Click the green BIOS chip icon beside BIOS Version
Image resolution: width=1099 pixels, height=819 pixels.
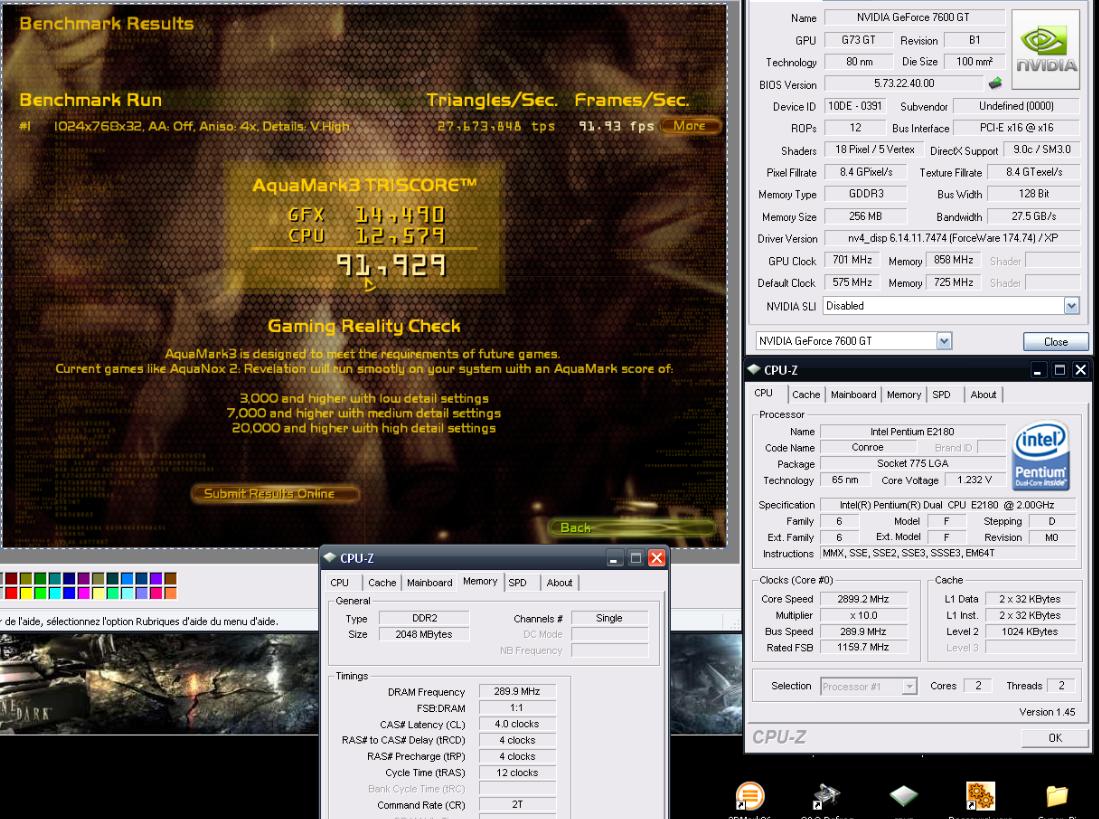pos(995,83)
